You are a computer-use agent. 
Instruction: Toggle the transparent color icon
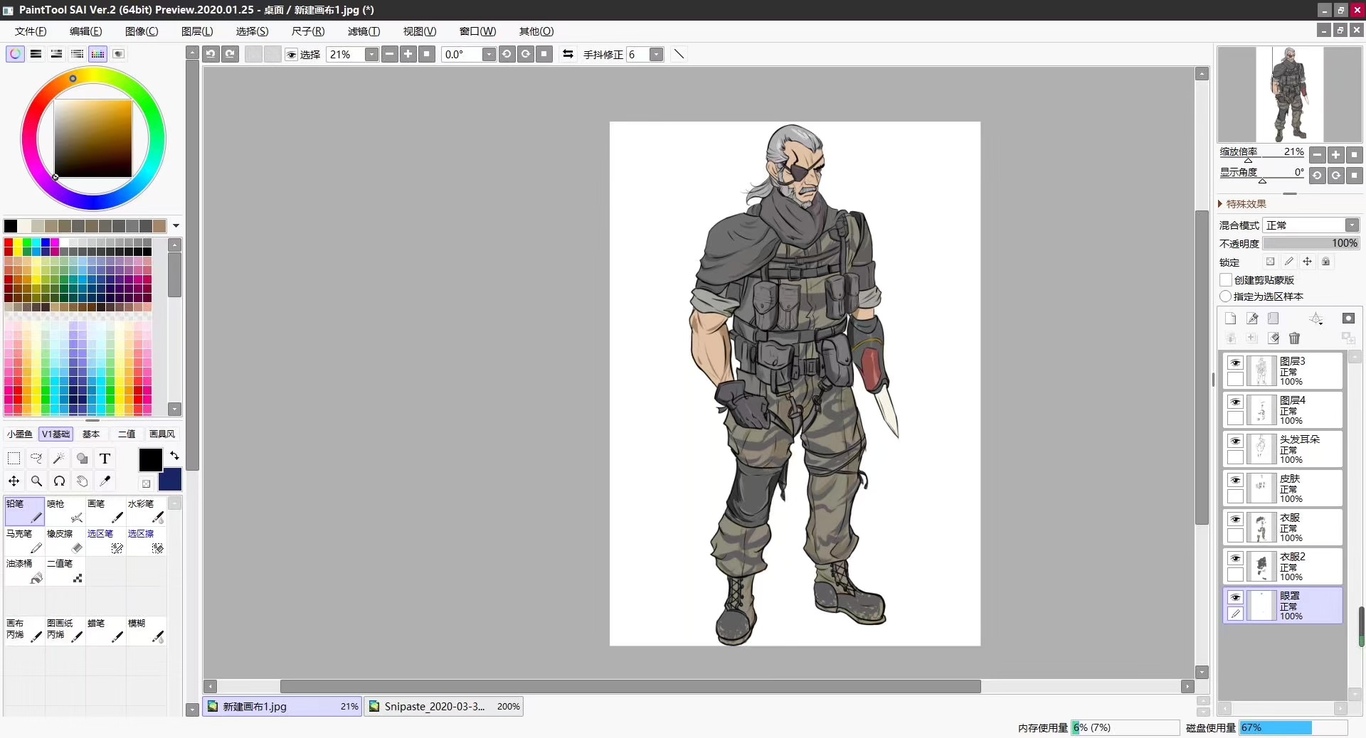click(146, 483)
